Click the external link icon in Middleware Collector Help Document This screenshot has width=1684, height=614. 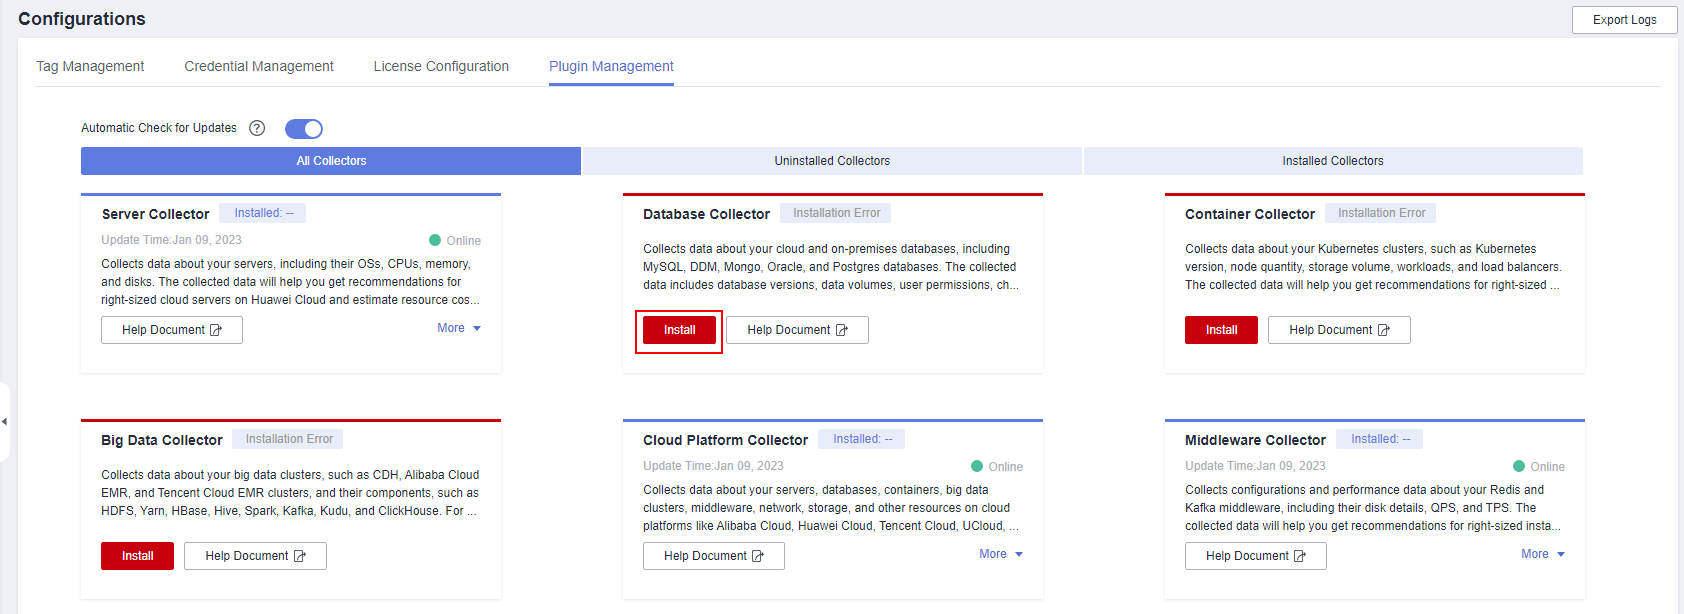[x=1300, y=556]
